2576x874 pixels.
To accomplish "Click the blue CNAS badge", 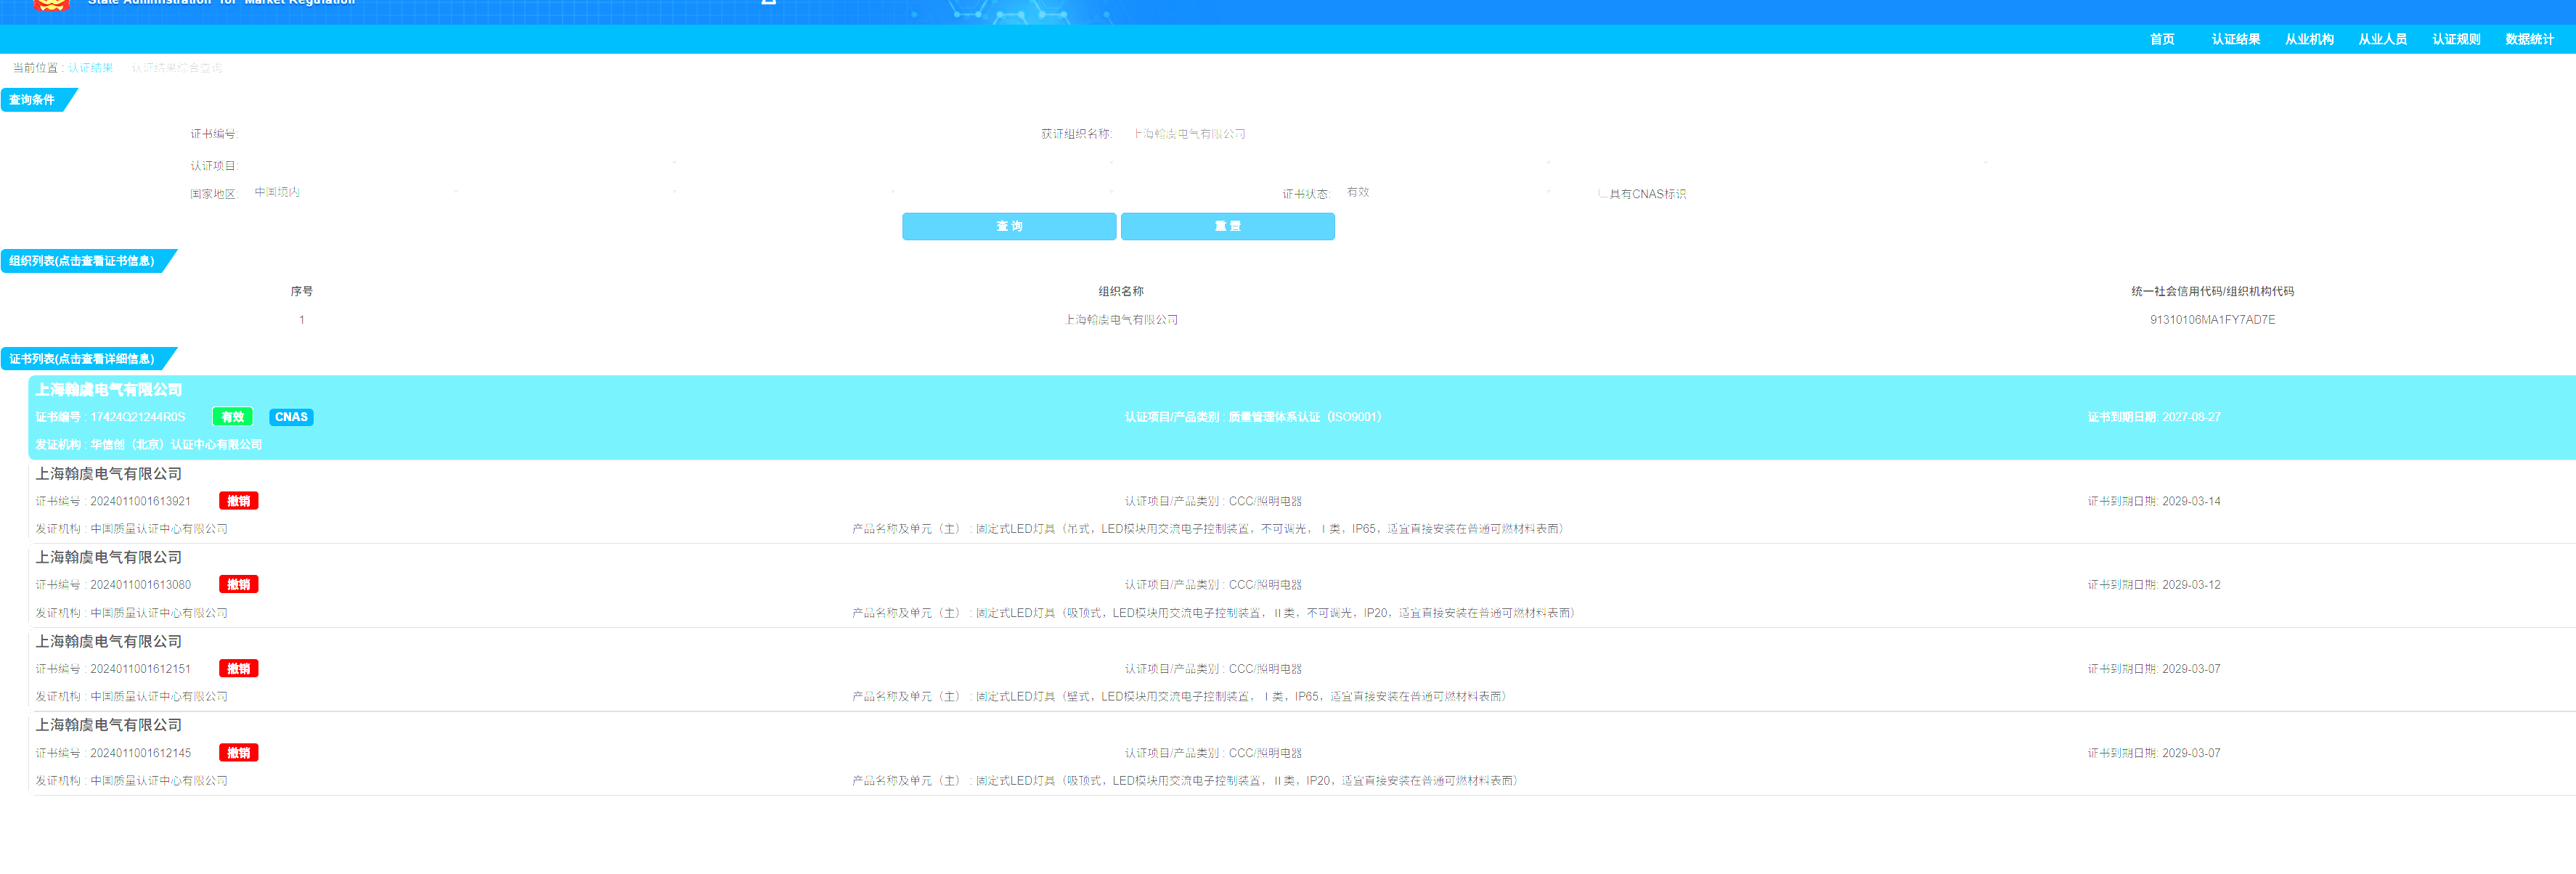I will tap(291, 417).
